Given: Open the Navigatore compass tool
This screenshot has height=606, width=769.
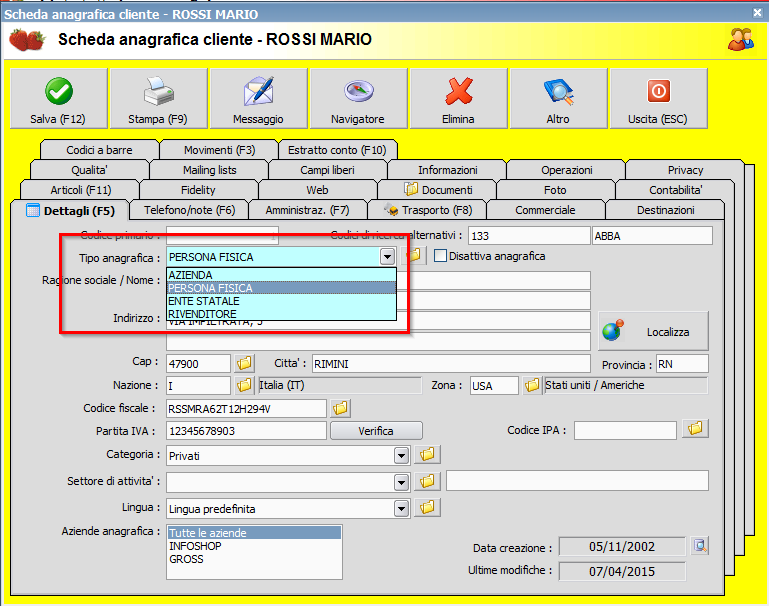Looking at the screenshot, I should (x=358, y=99).
